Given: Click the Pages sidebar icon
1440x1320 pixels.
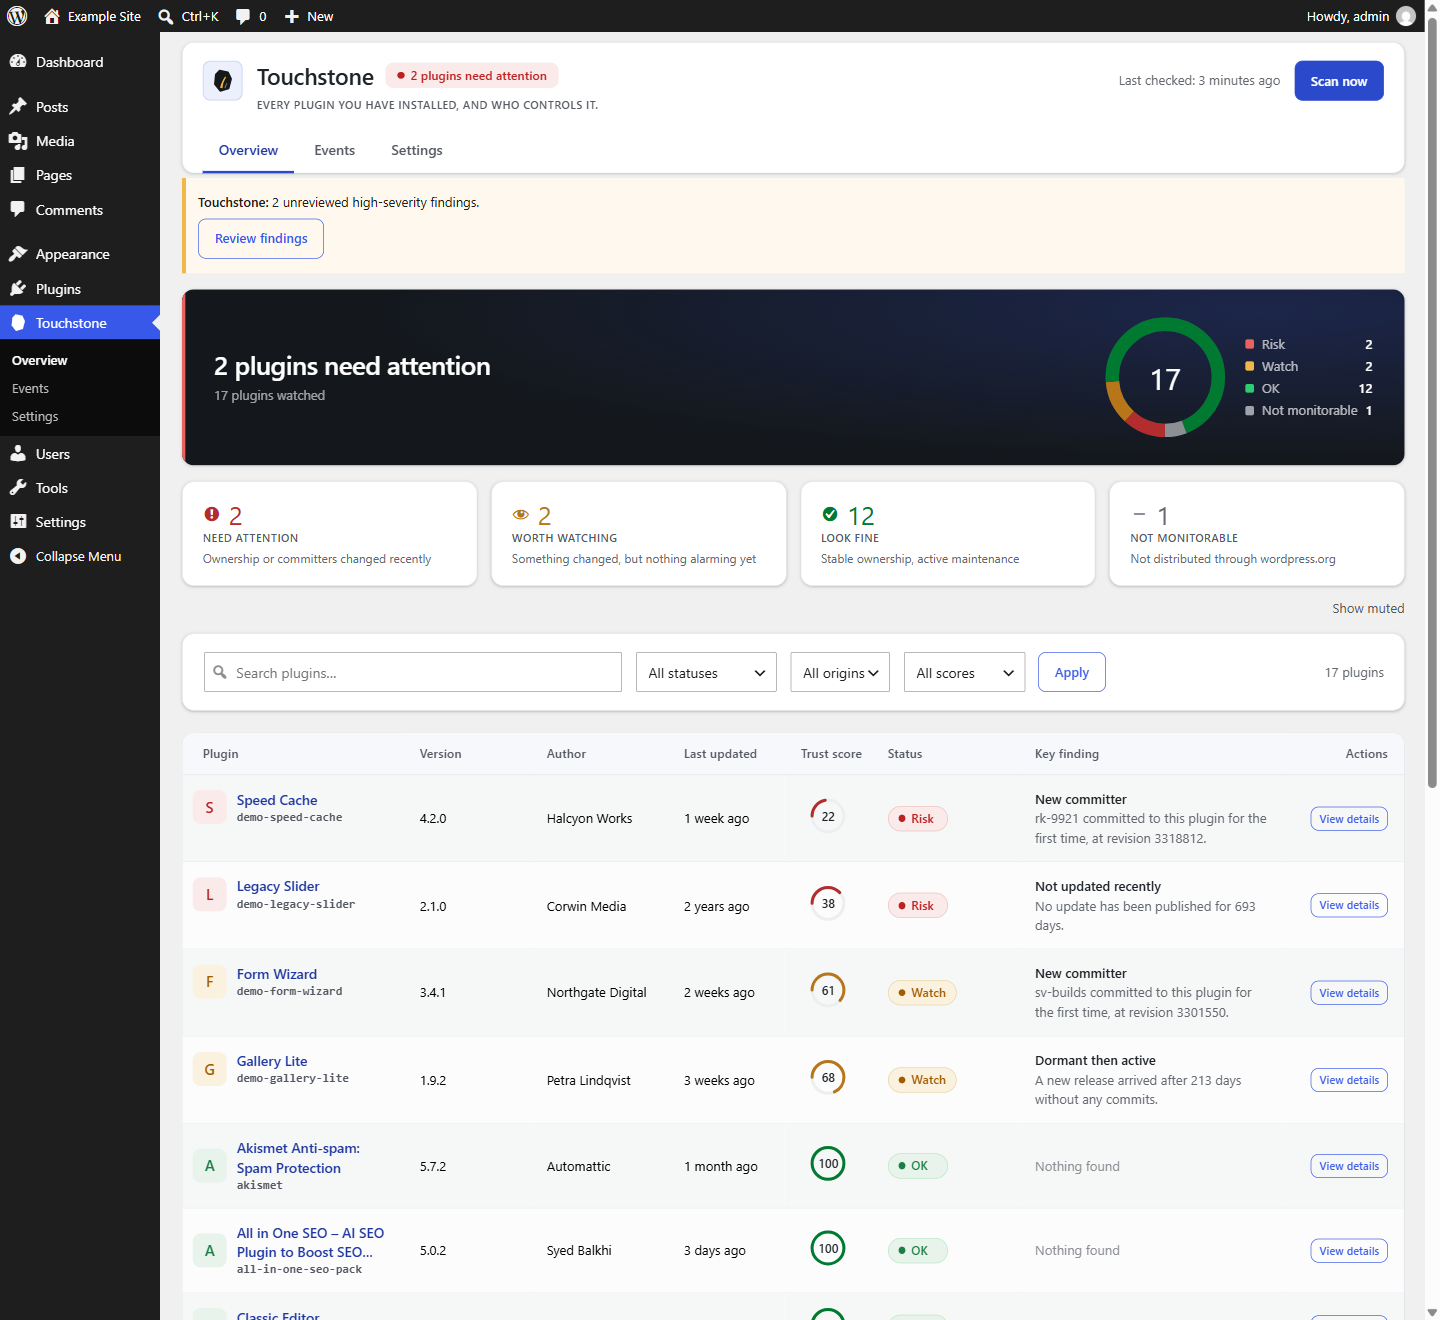Looking at the screenshot, I should tap(18, 175).
